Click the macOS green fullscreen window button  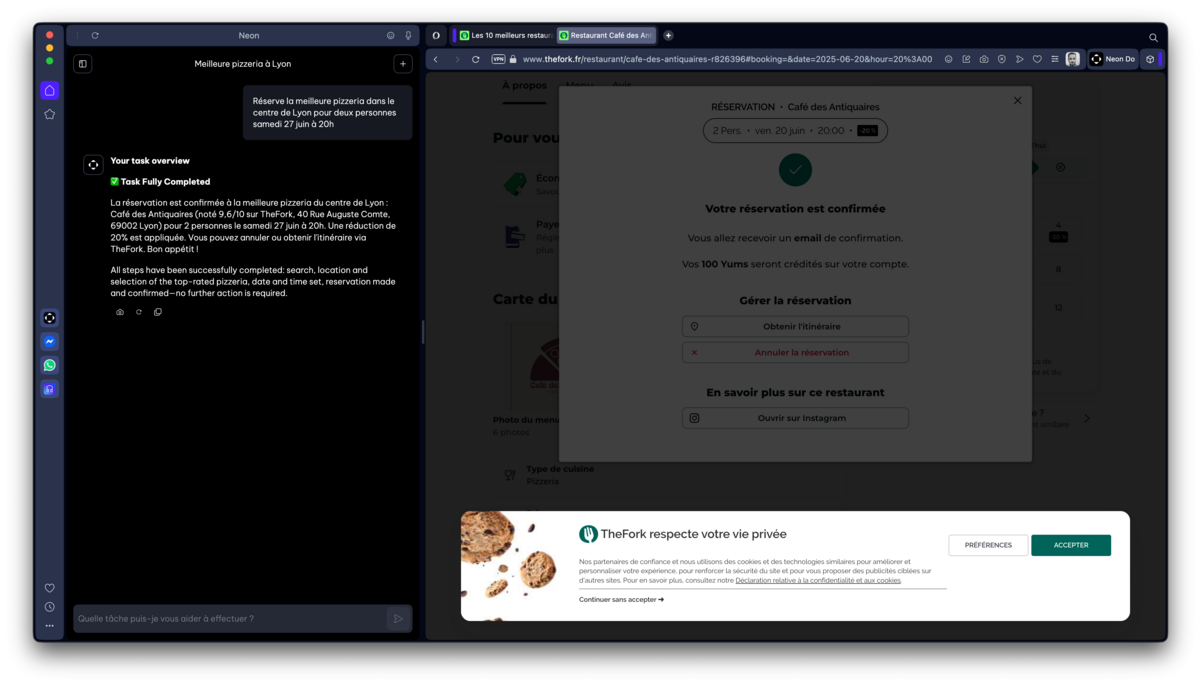click(x=49, y=61)
